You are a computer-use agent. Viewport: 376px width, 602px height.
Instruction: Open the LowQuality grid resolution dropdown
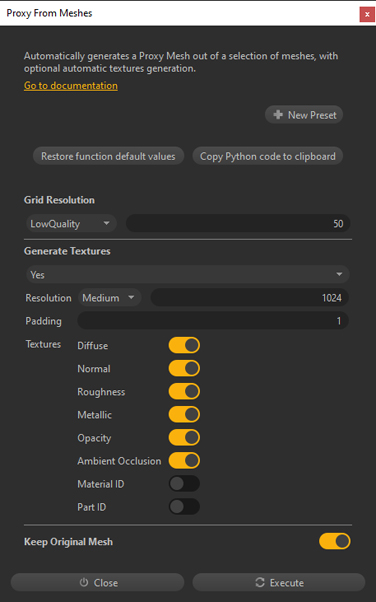71,223
